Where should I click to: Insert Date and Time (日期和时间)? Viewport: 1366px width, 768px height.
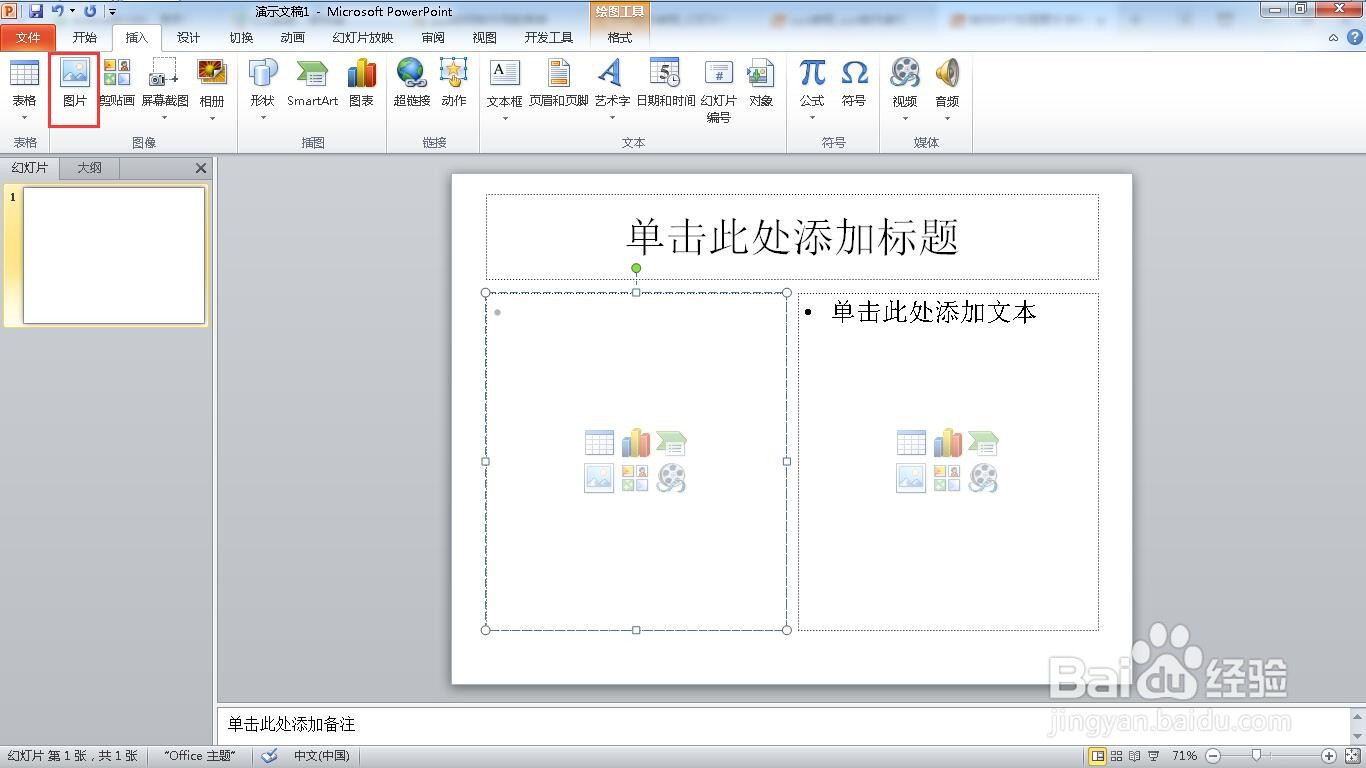pos(665,82)
